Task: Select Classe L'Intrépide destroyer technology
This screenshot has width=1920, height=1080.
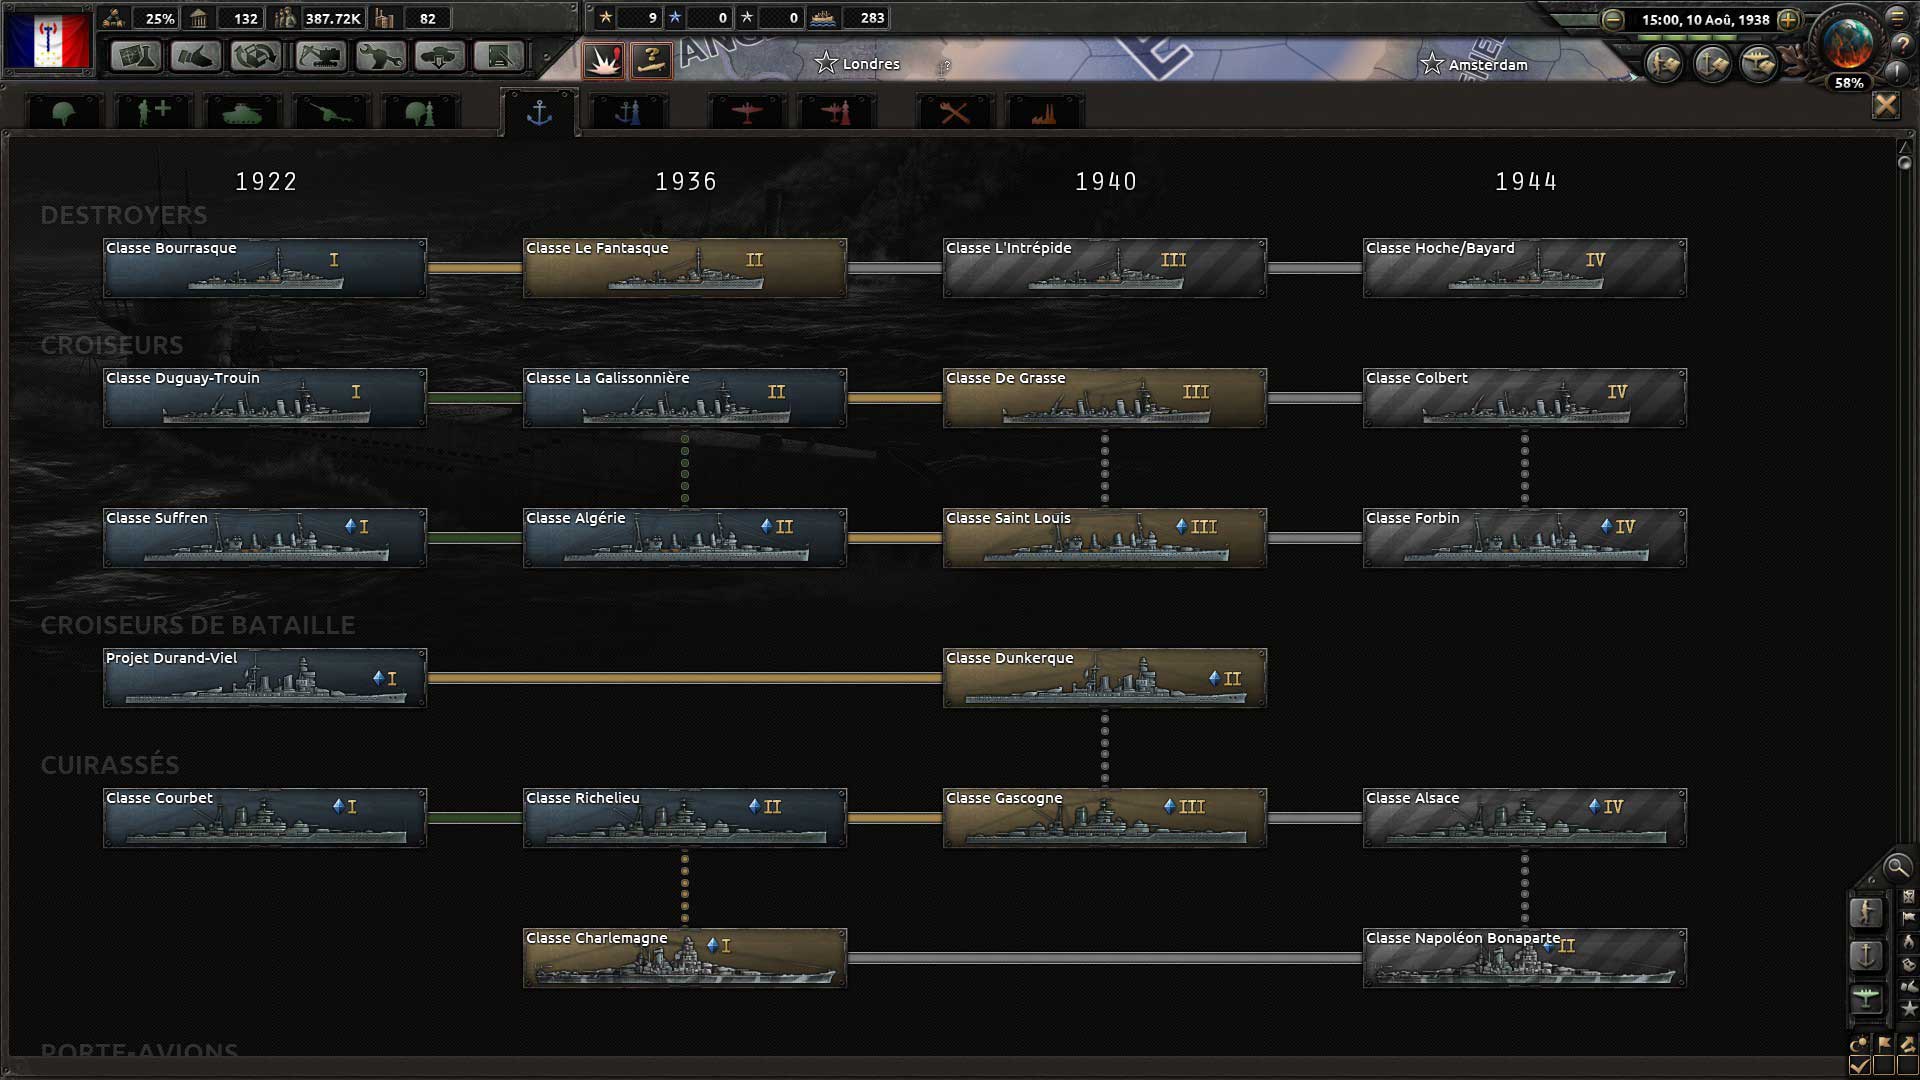Action: 1105,267
